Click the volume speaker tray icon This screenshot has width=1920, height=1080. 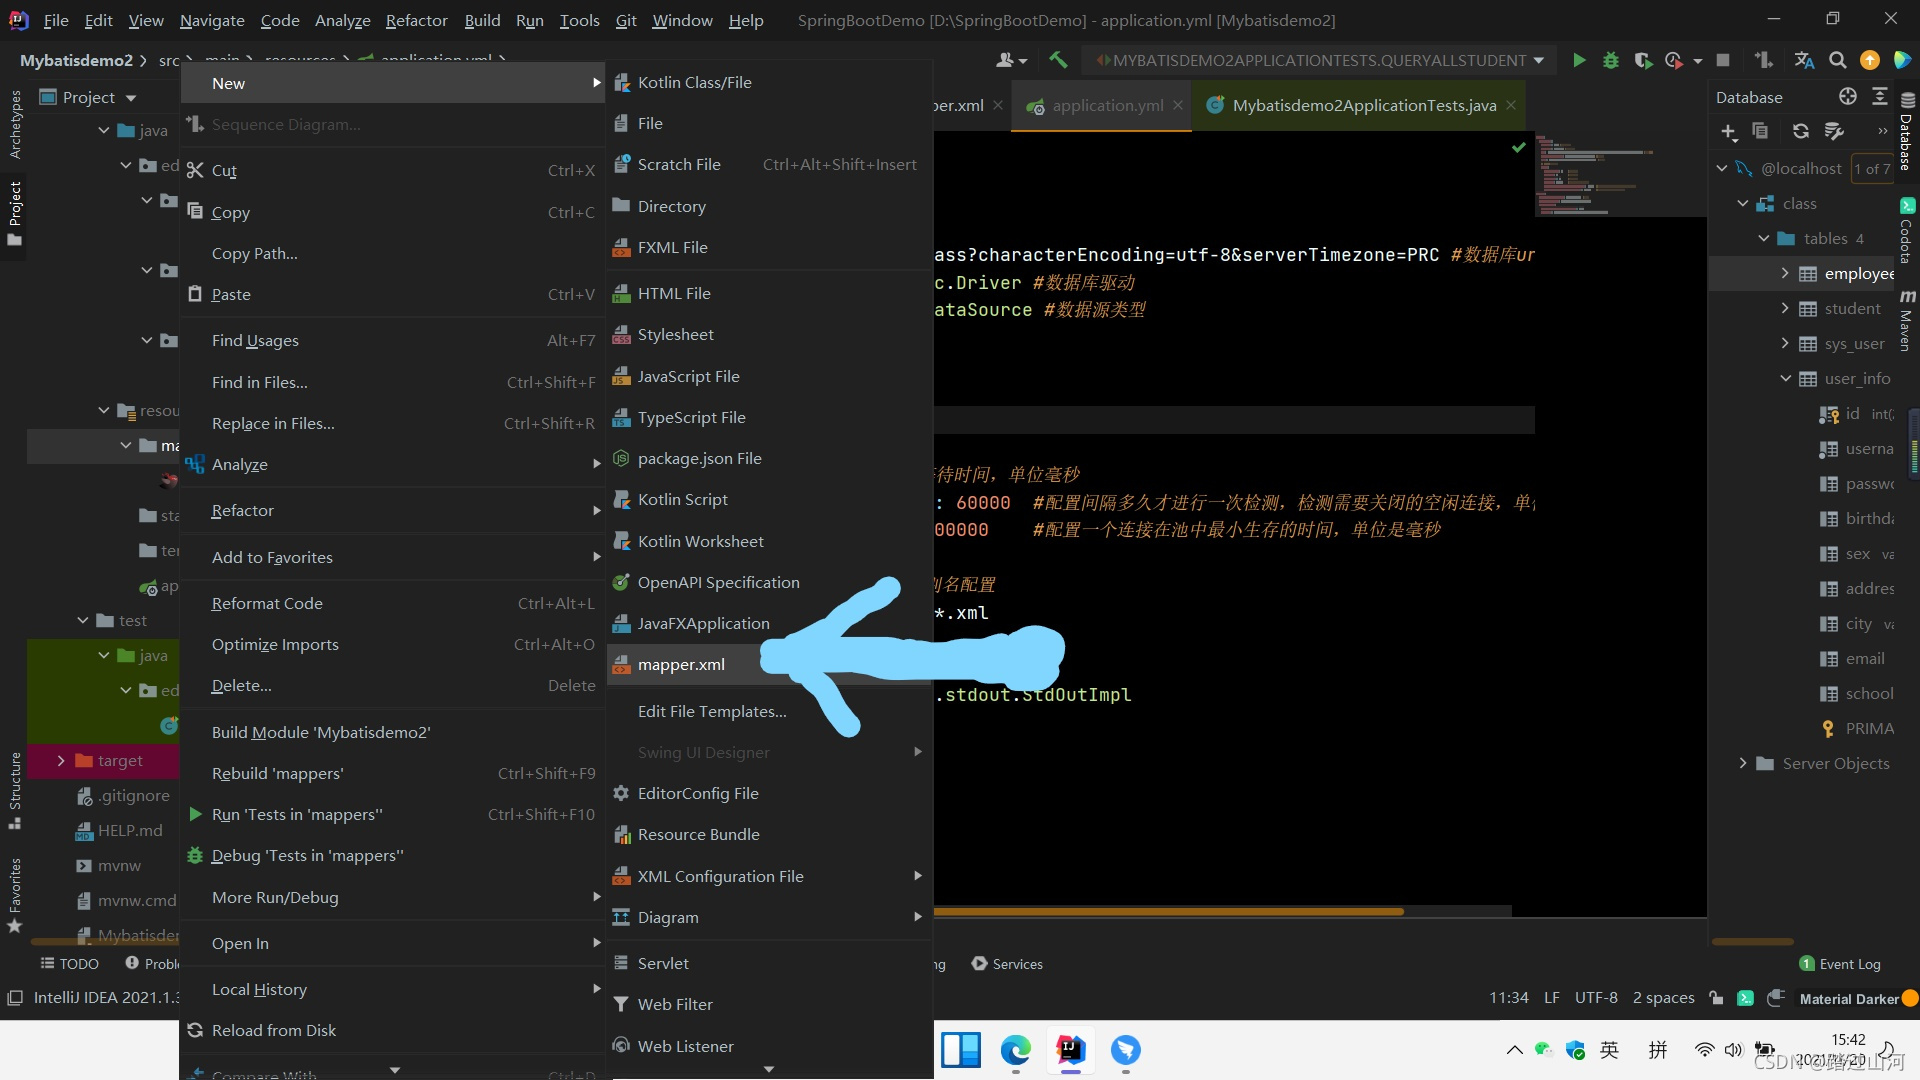pos(1733,1049)
